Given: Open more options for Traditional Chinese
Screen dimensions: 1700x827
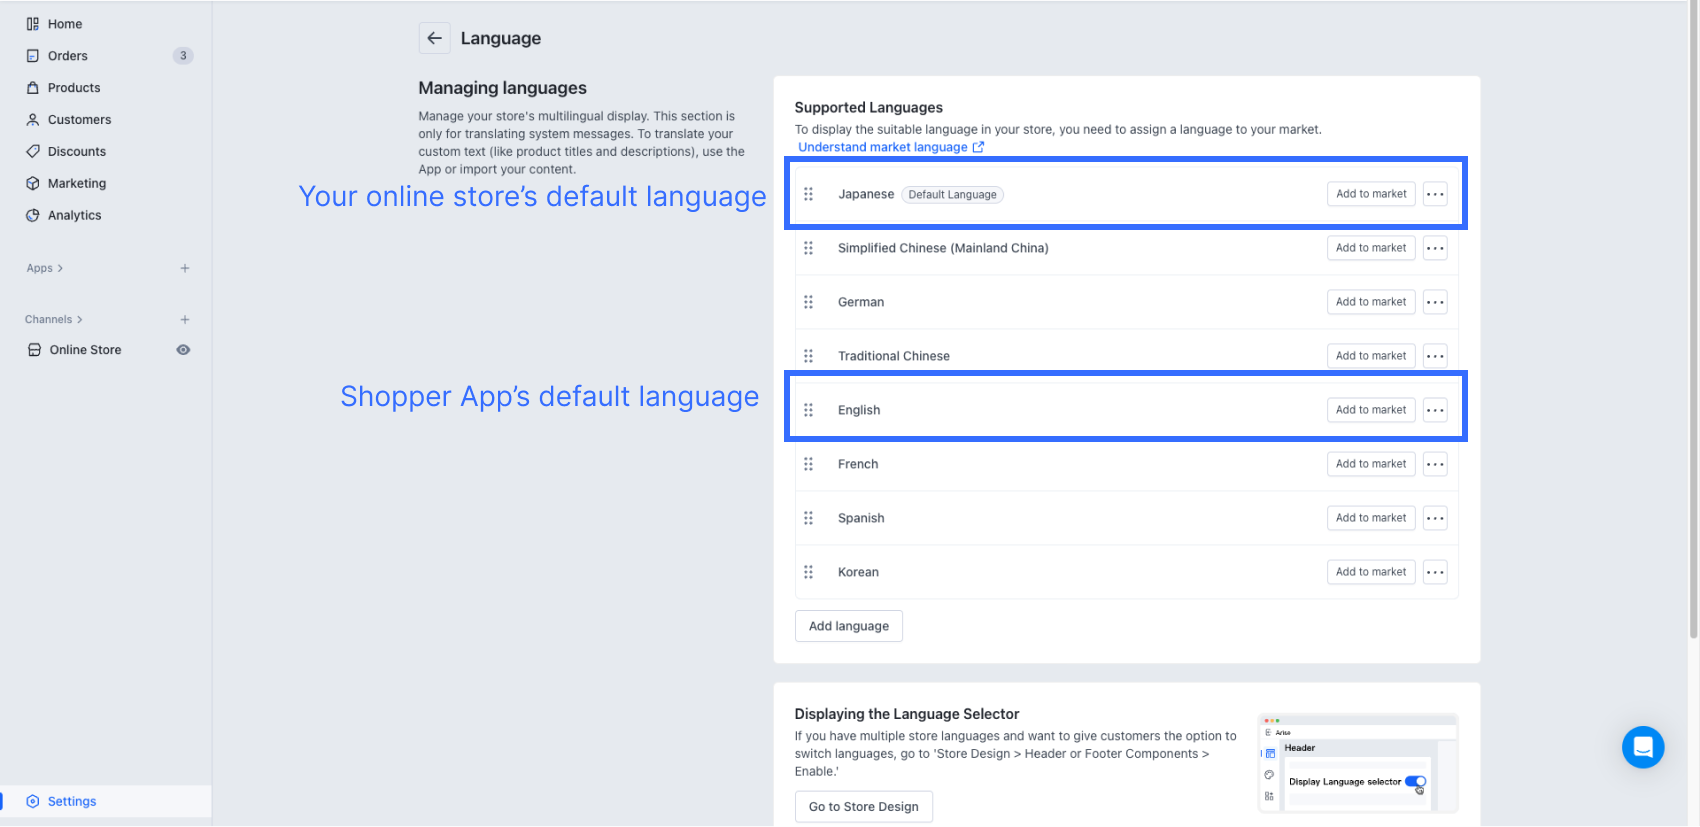Looking at the screenshot, I should point(1435,356).
